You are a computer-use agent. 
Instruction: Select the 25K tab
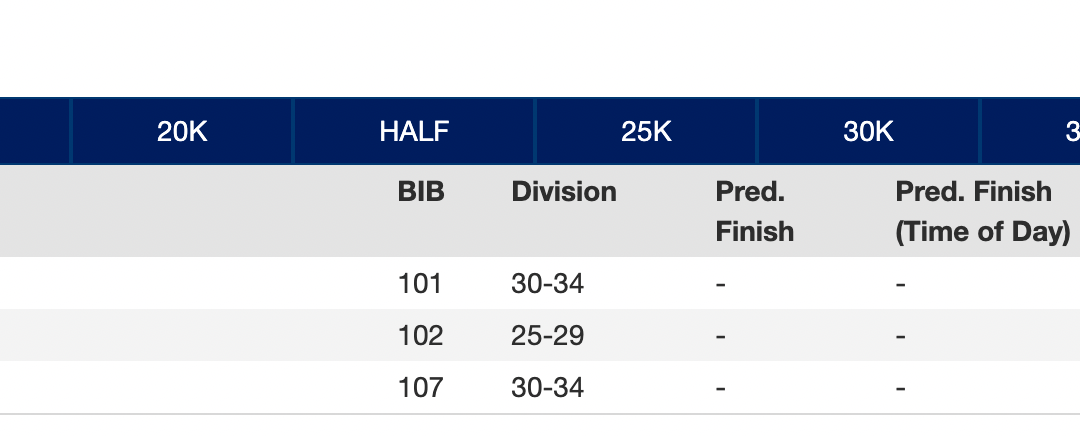point(646,131)
